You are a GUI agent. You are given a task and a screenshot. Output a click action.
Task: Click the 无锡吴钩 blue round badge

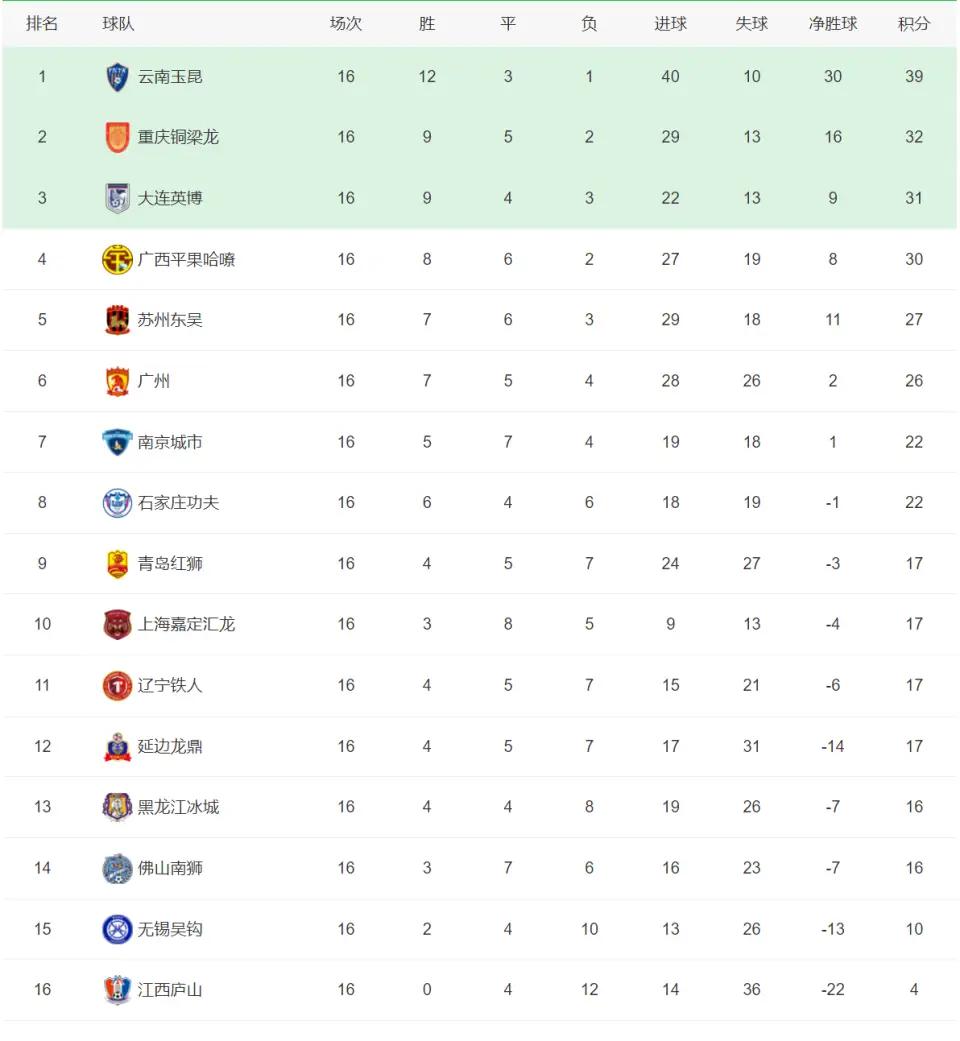coord(118,929)
